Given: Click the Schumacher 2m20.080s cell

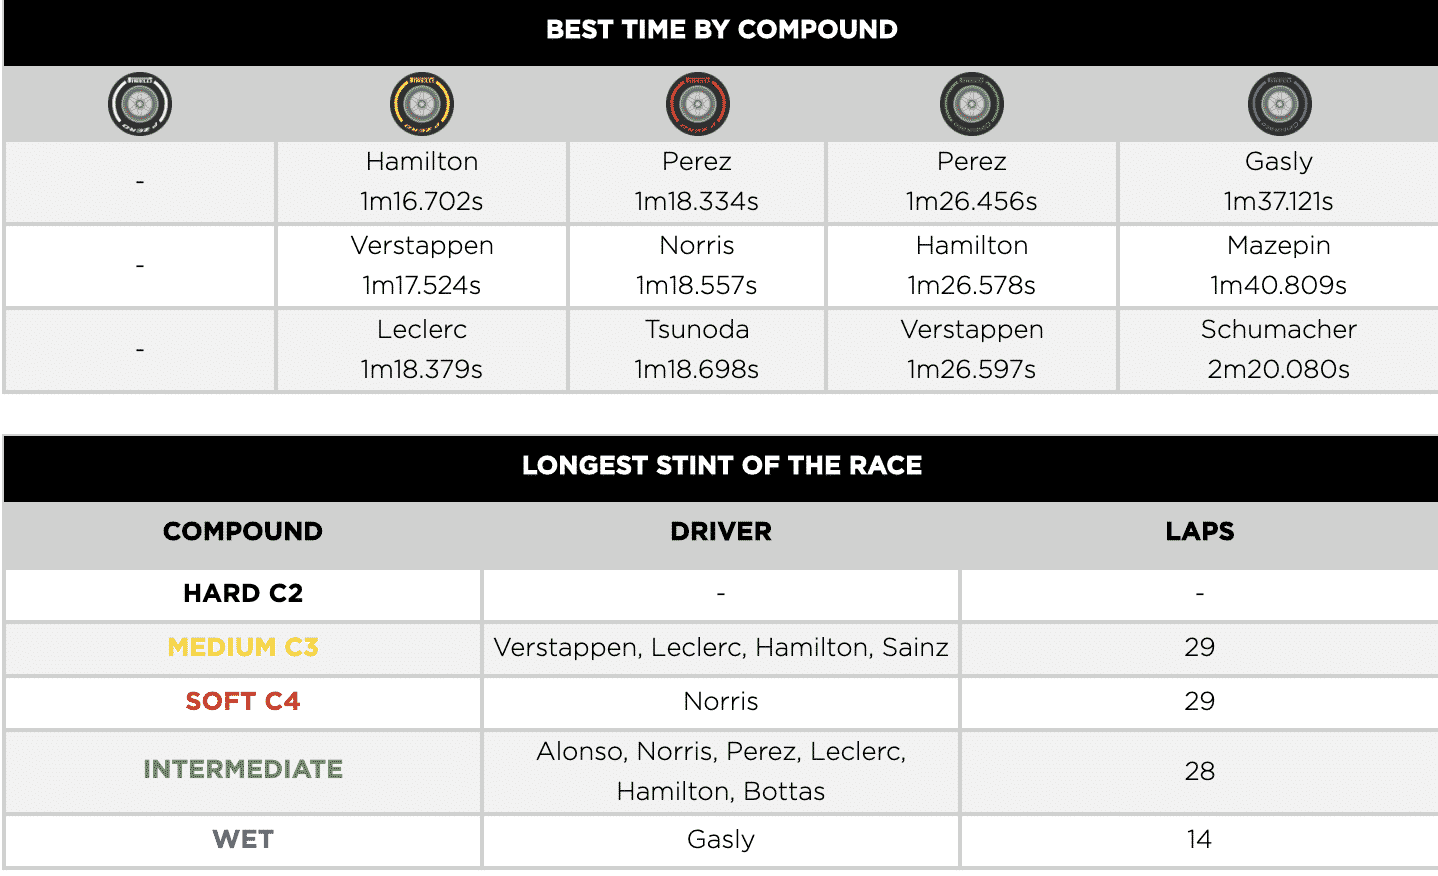Looking at the screenshot, I should [1279, 350].
